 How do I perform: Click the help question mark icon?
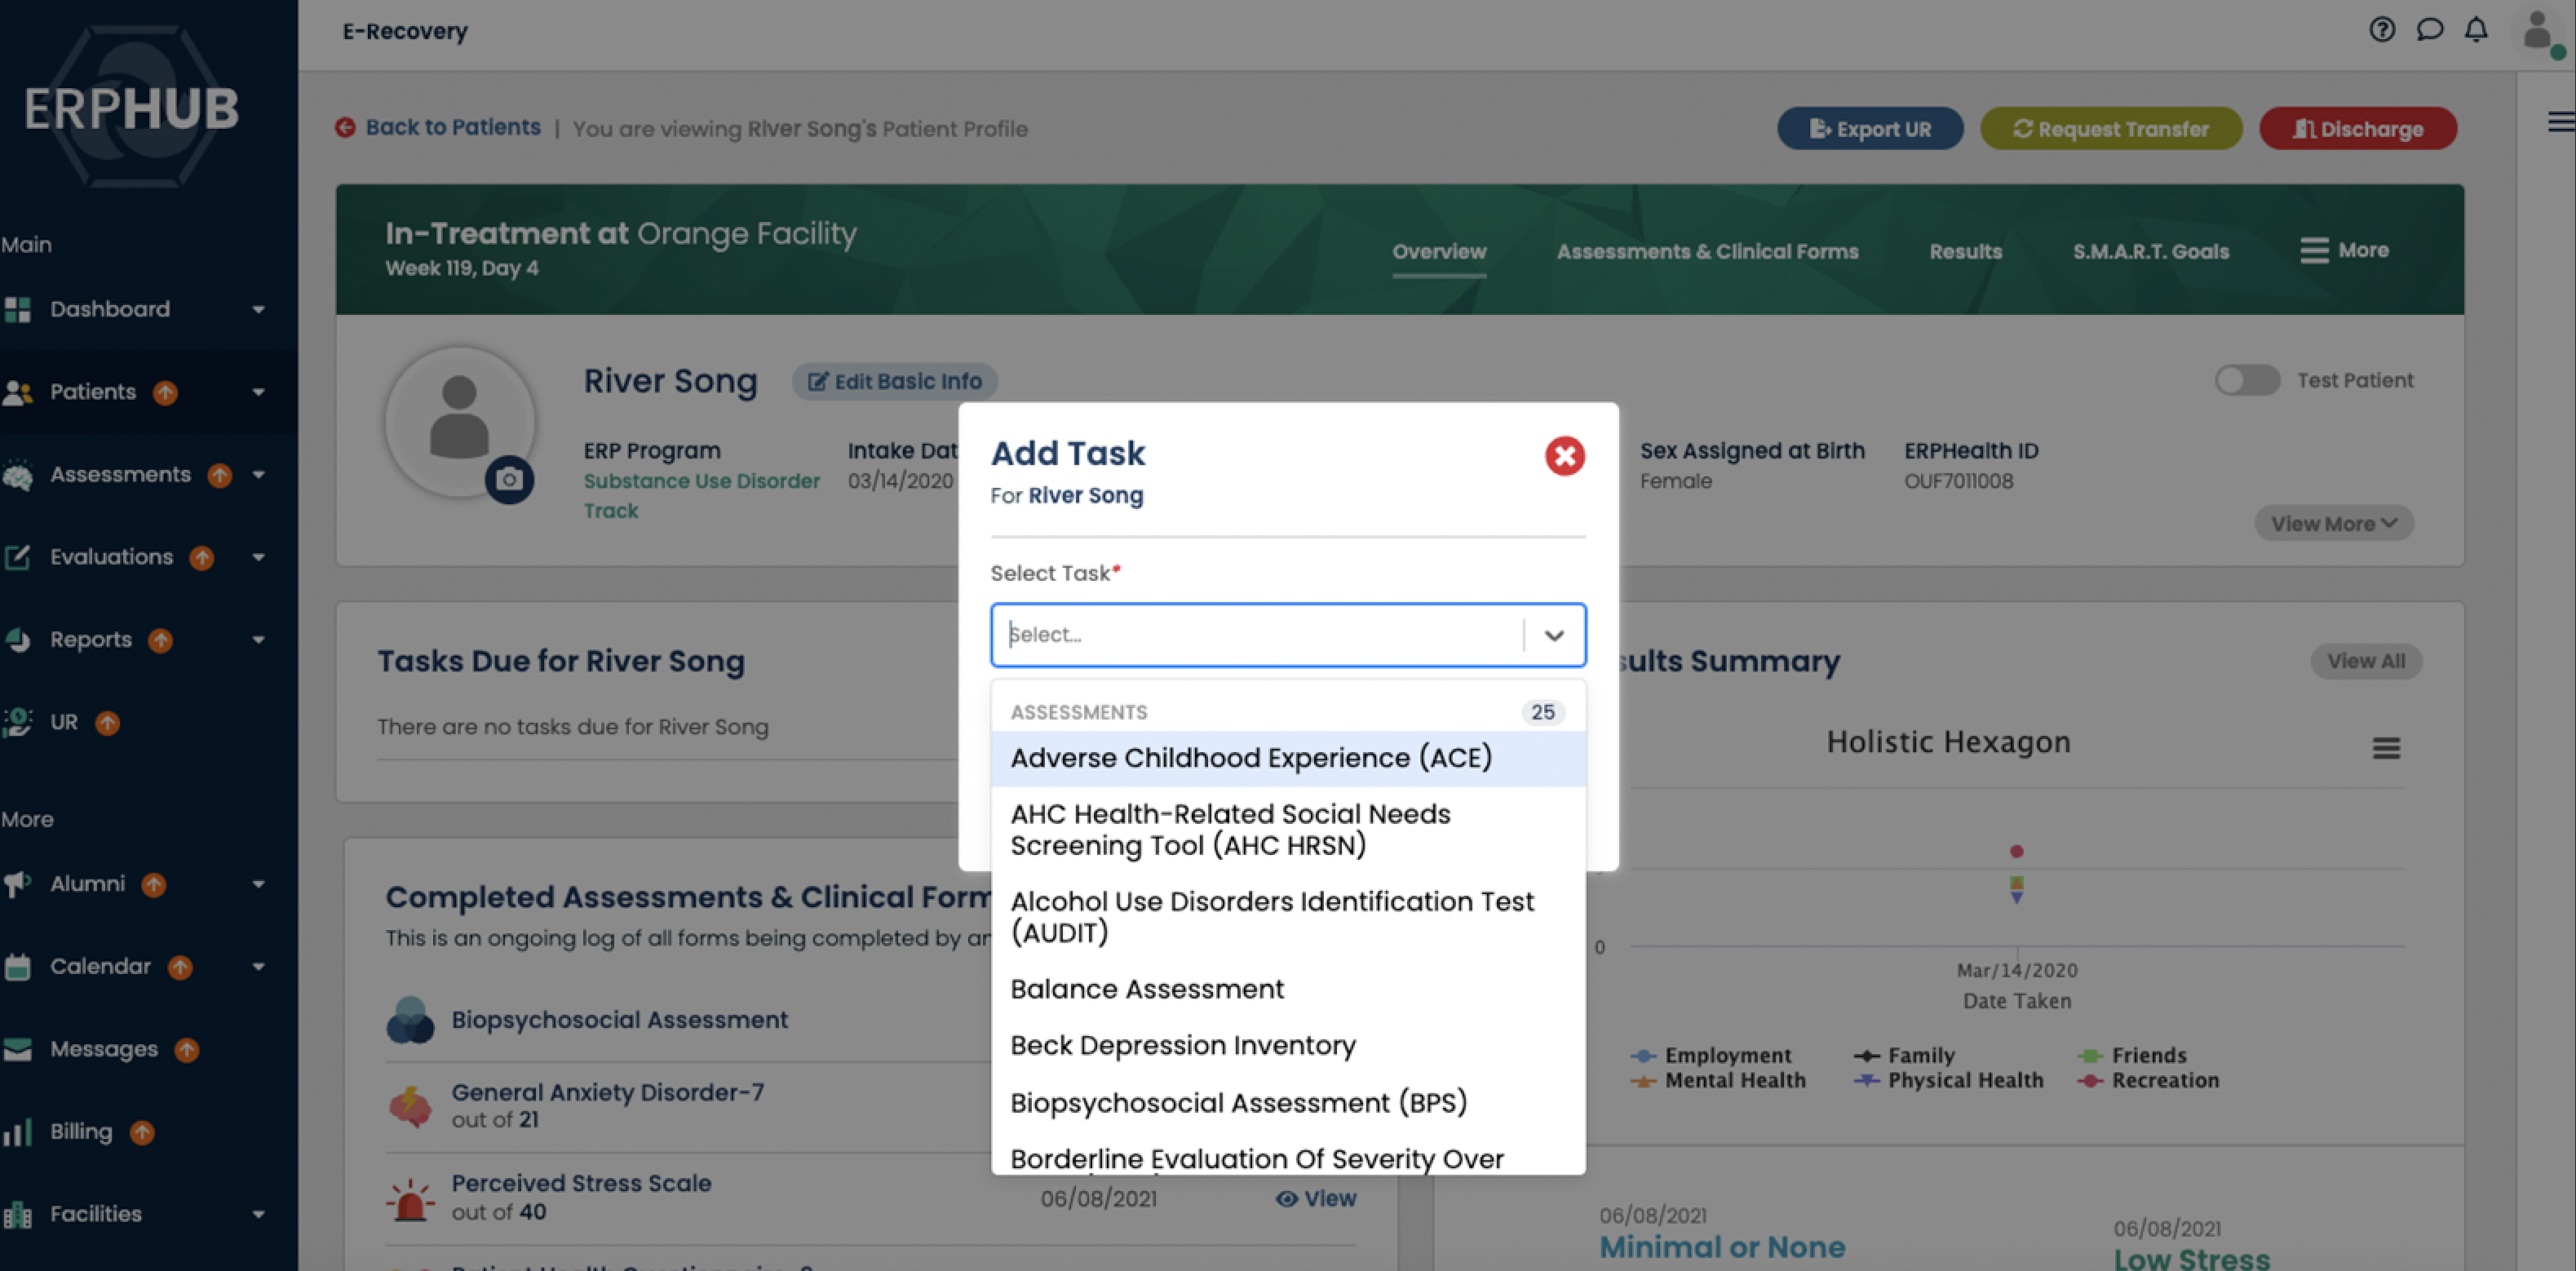pyautogui.click(x=2381, y=30)
